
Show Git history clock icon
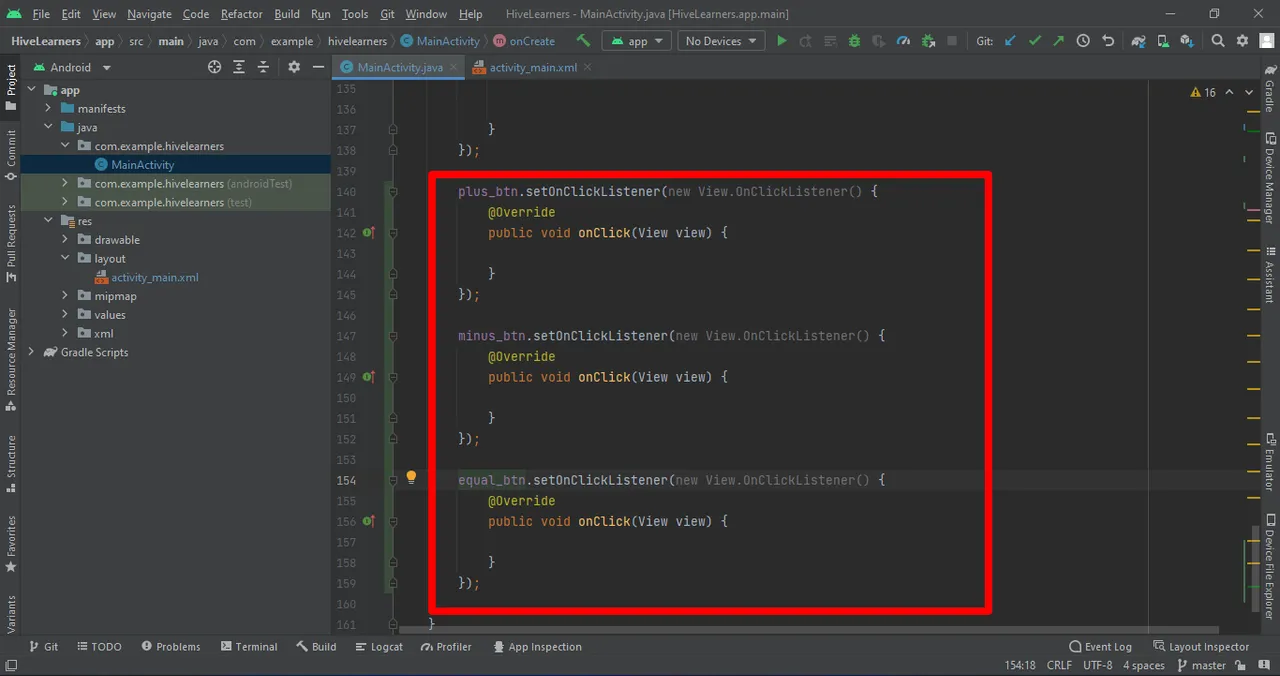tap(1083, 41)
